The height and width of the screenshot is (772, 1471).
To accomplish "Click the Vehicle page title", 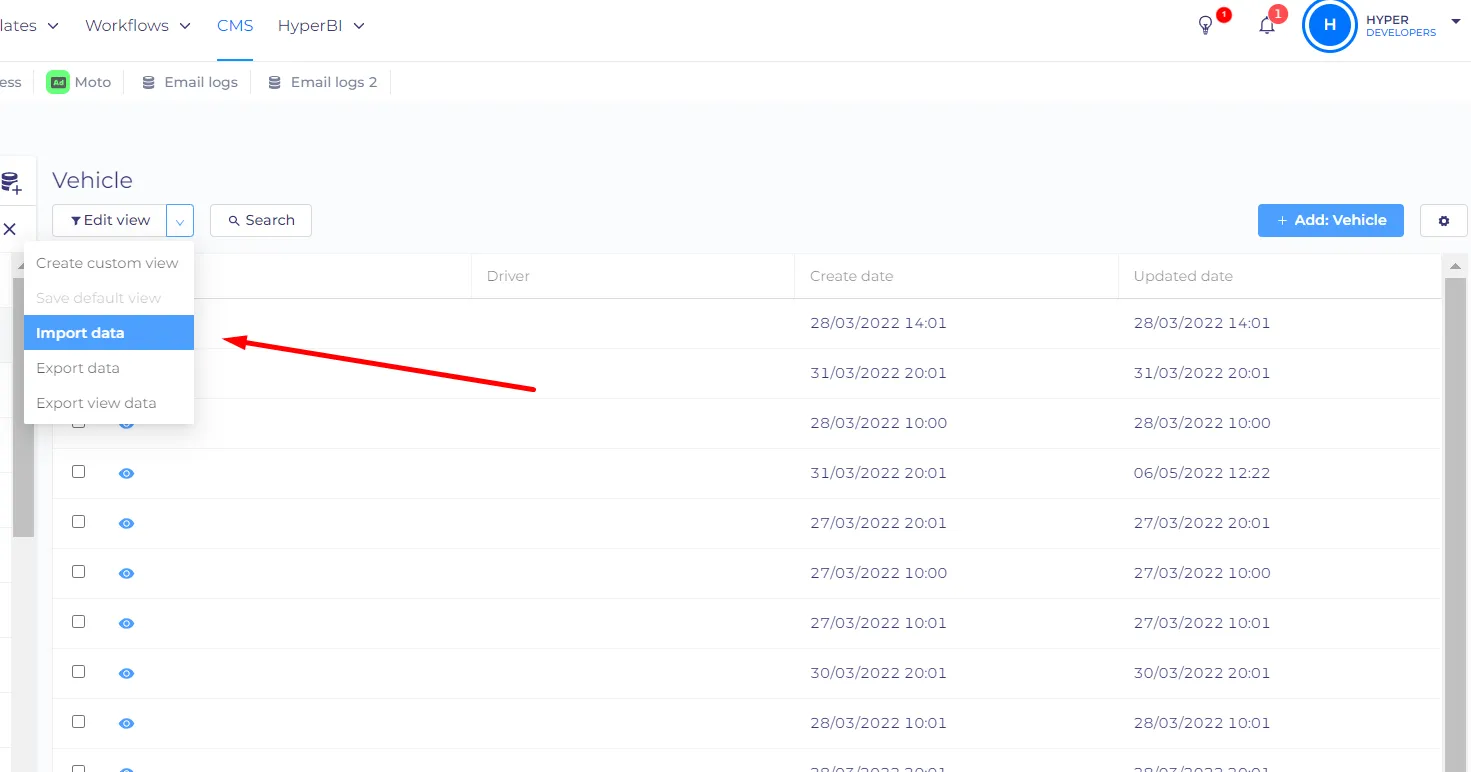I will coord(92,180).
